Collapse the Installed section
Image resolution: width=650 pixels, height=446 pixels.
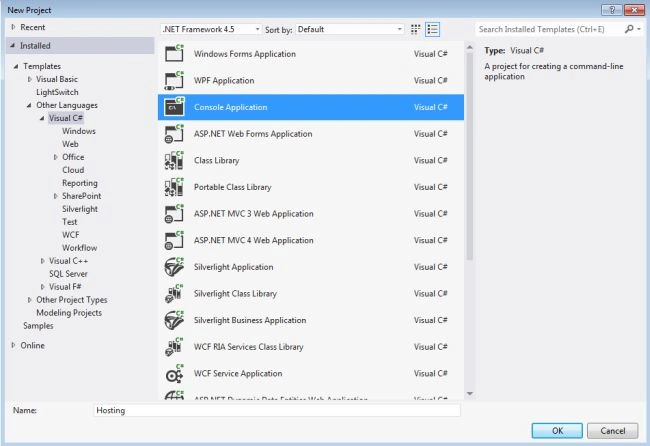[x=13, y=46]
